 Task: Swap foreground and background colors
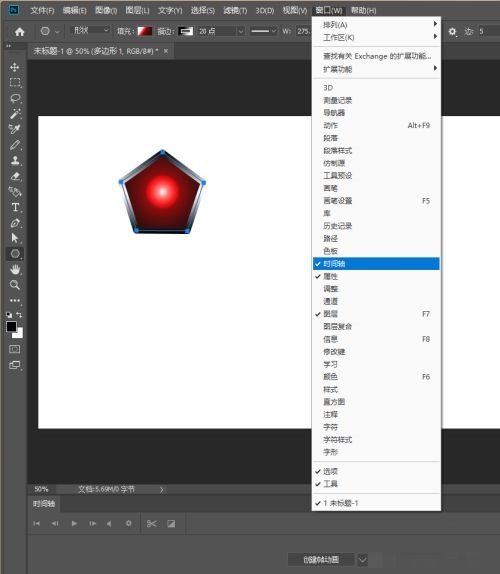click(19, 314)
